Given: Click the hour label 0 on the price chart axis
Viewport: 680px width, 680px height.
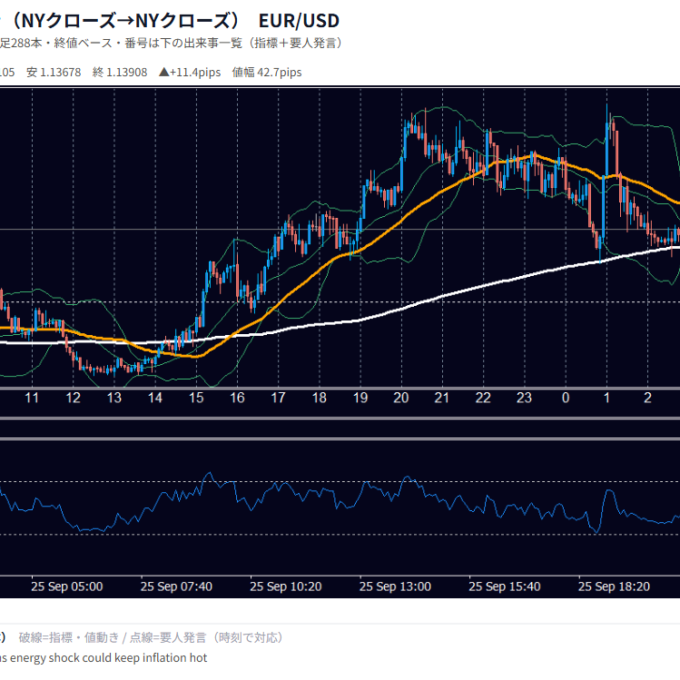Looking at the screenshot, I should pyautogui.click(x=566, y=398).
